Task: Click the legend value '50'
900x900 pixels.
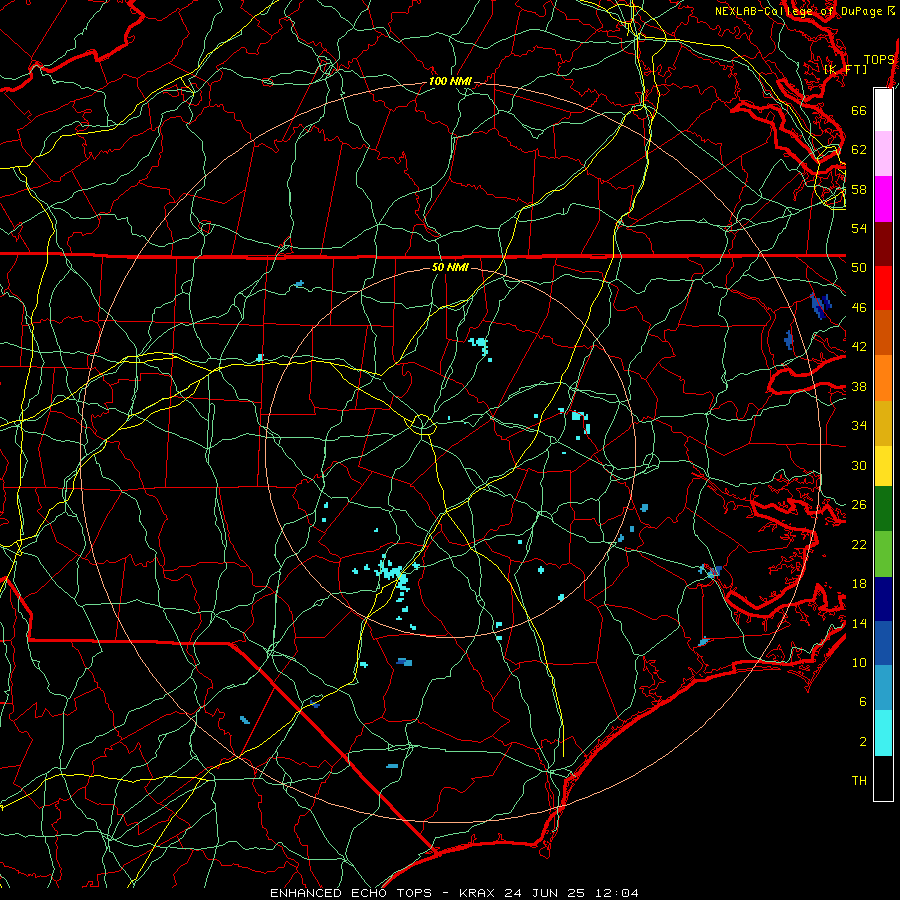Action: coord(859,267)
